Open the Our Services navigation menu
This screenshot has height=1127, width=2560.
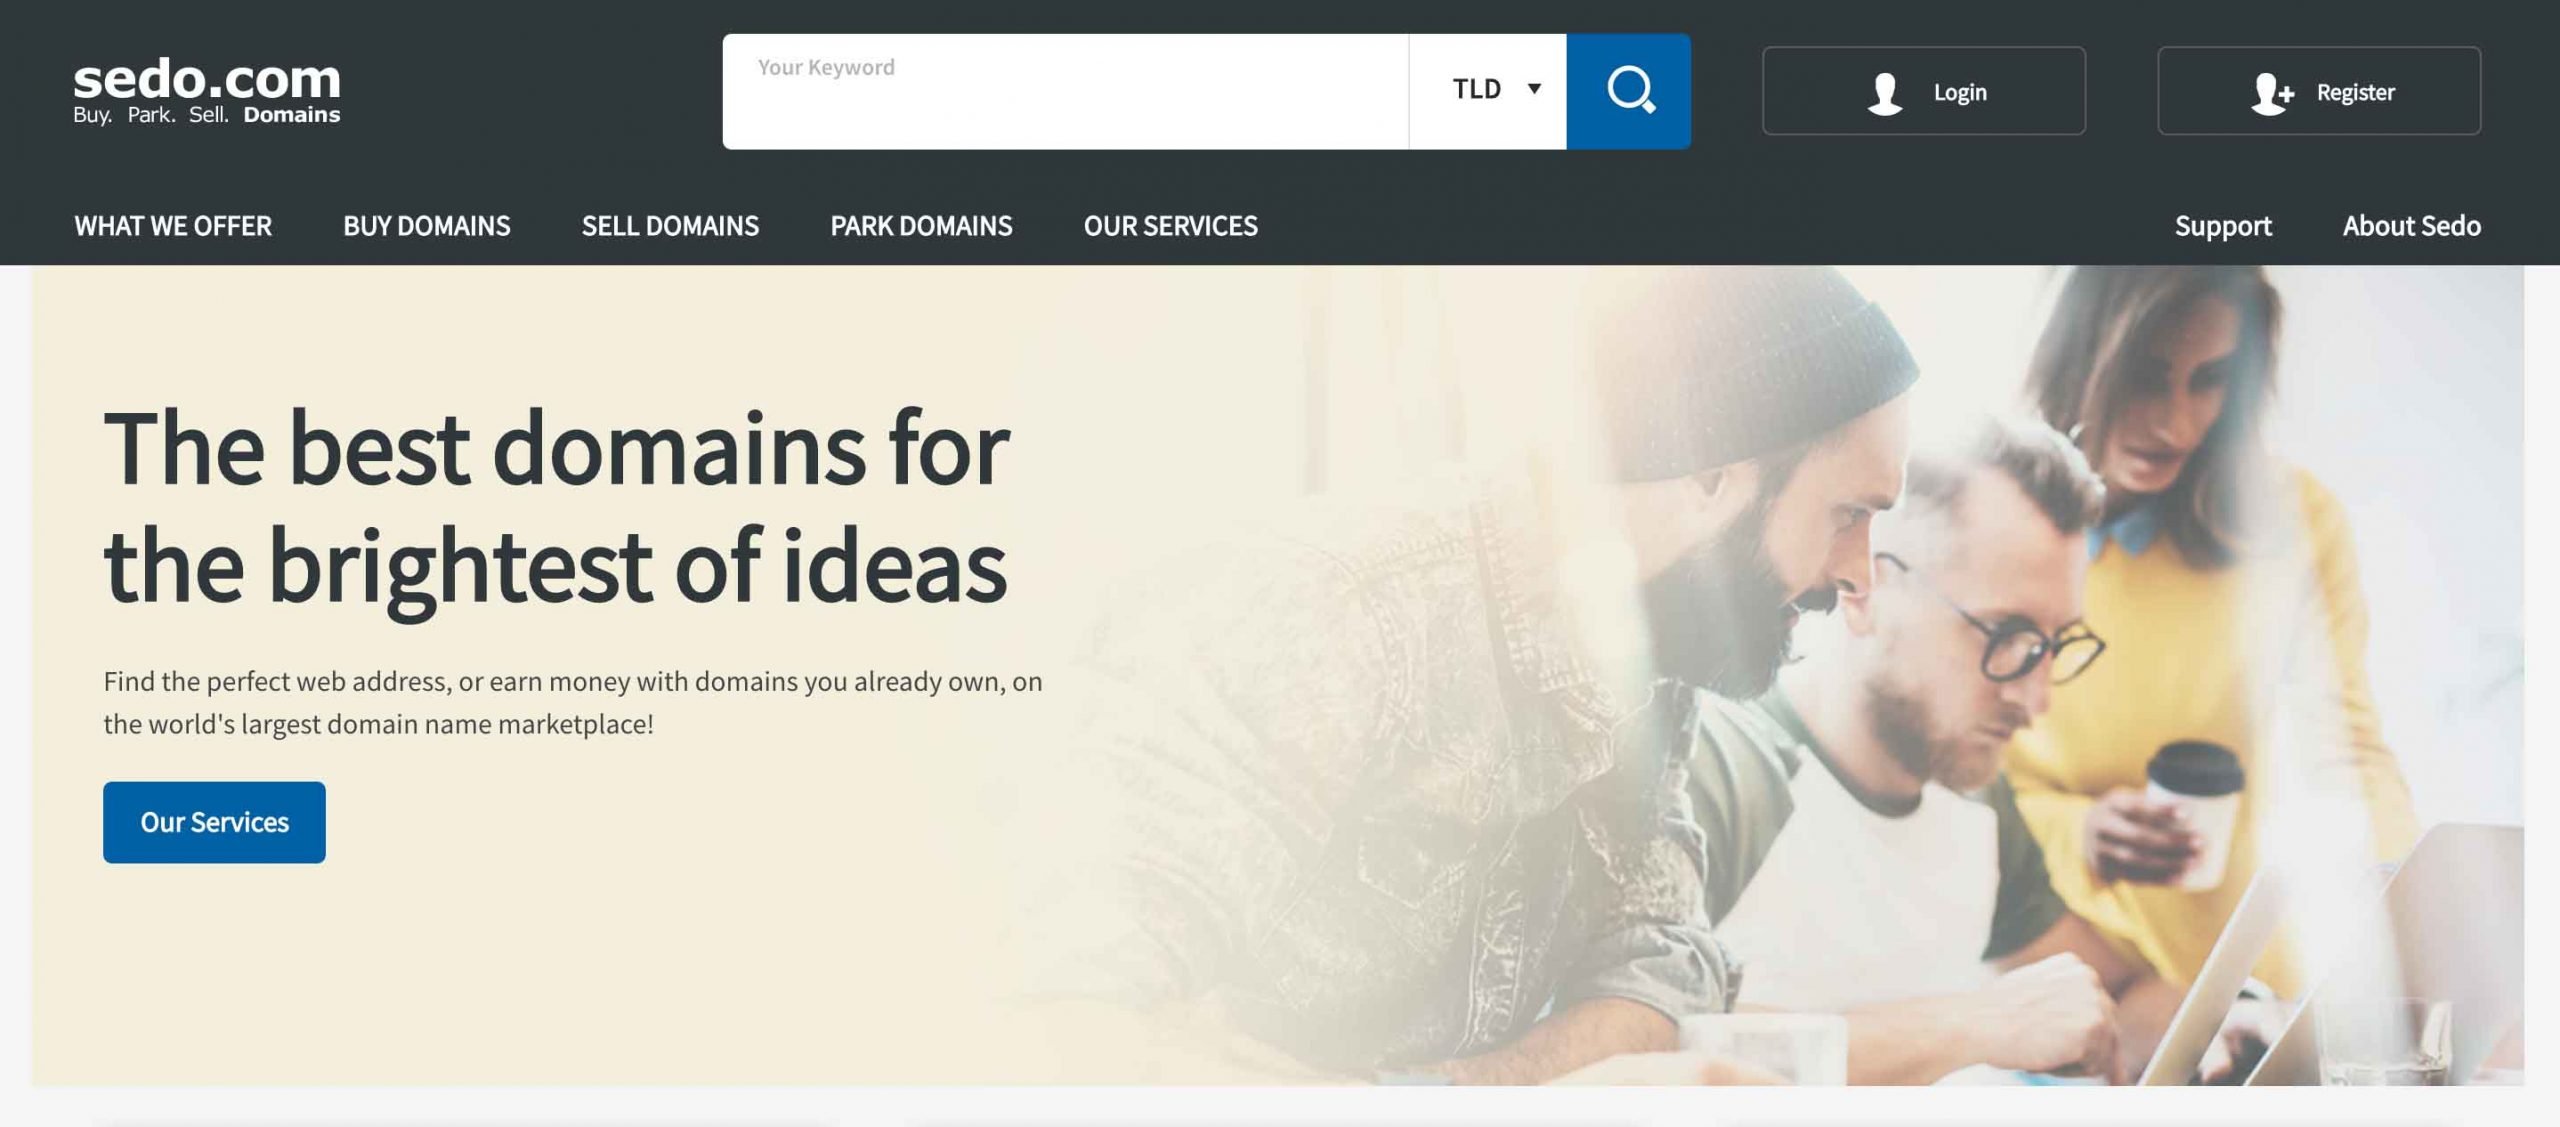tap(1171, 226)
